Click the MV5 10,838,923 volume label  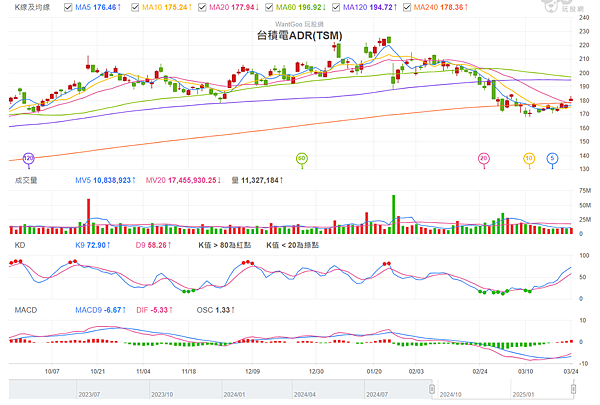pyautogui.click(x=105, y=180)
